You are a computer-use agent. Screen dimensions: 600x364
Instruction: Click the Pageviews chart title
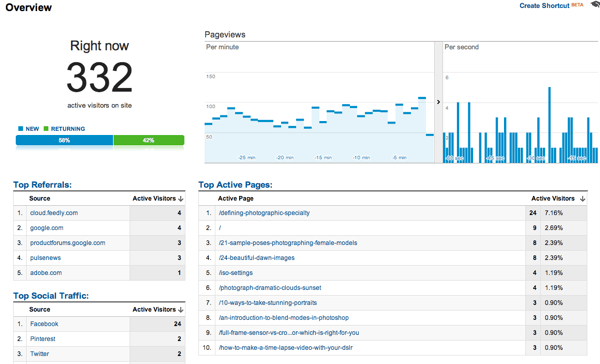coord(225,34)
